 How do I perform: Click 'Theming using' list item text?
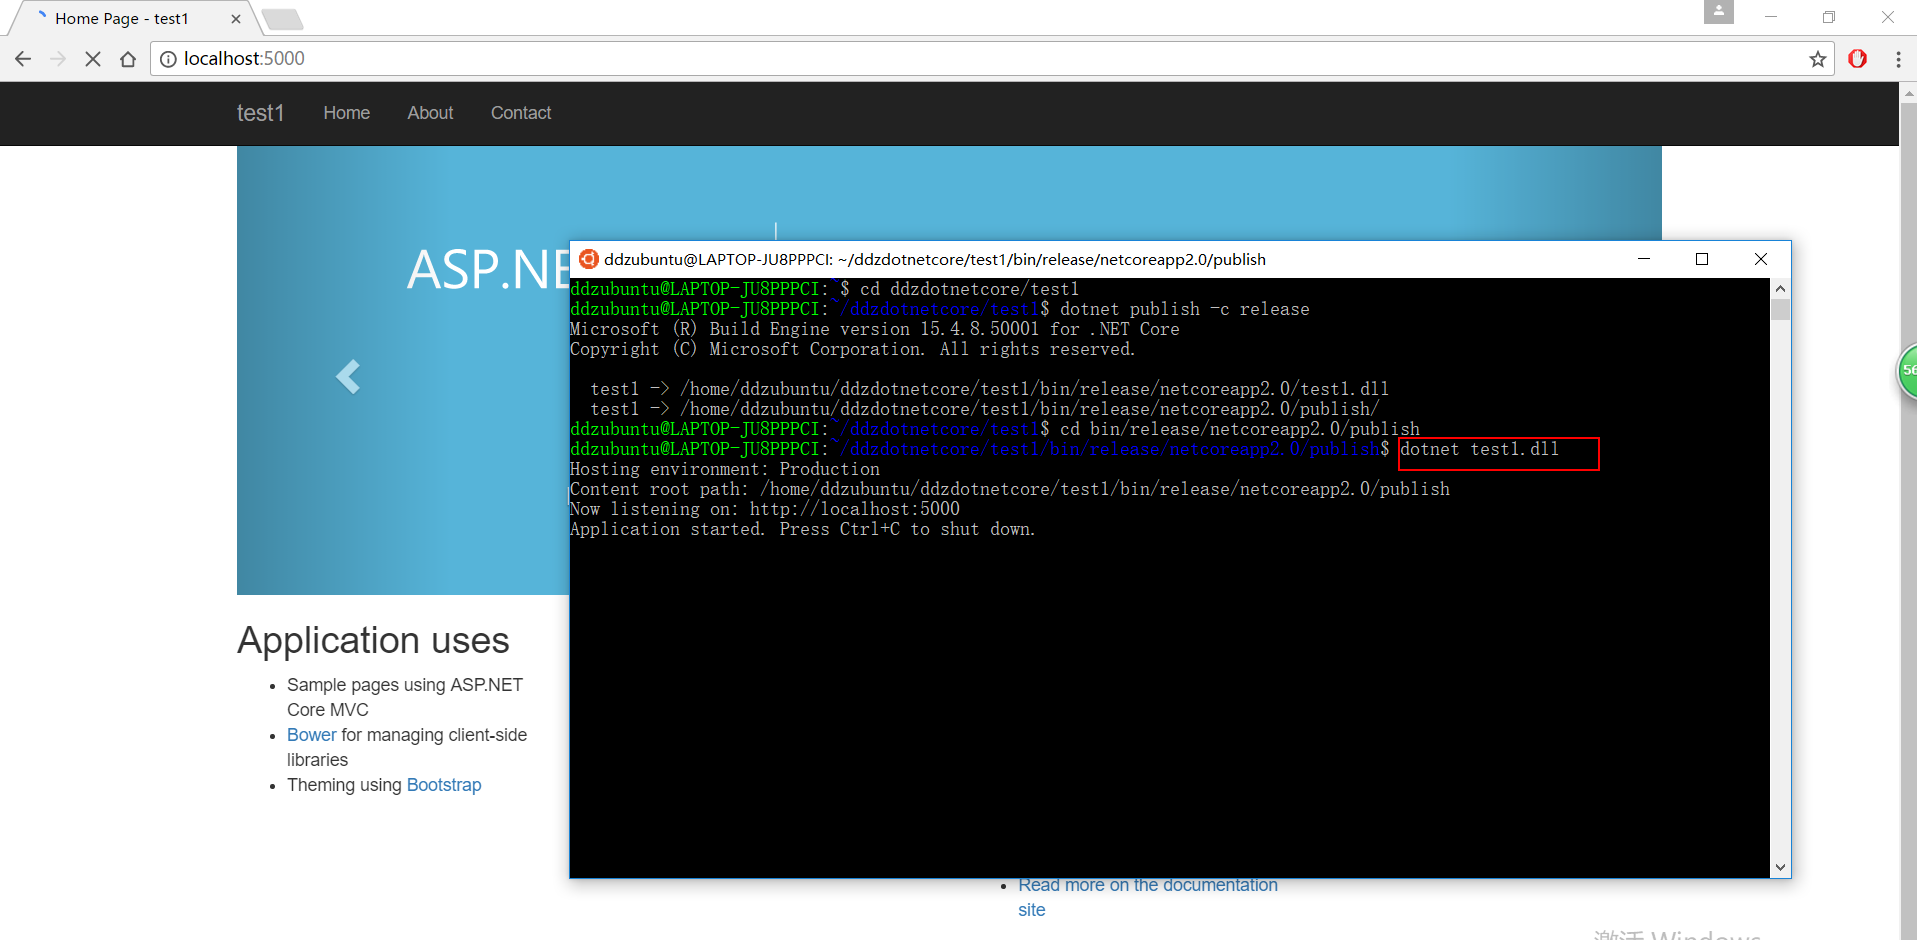[x=344, y=785]
